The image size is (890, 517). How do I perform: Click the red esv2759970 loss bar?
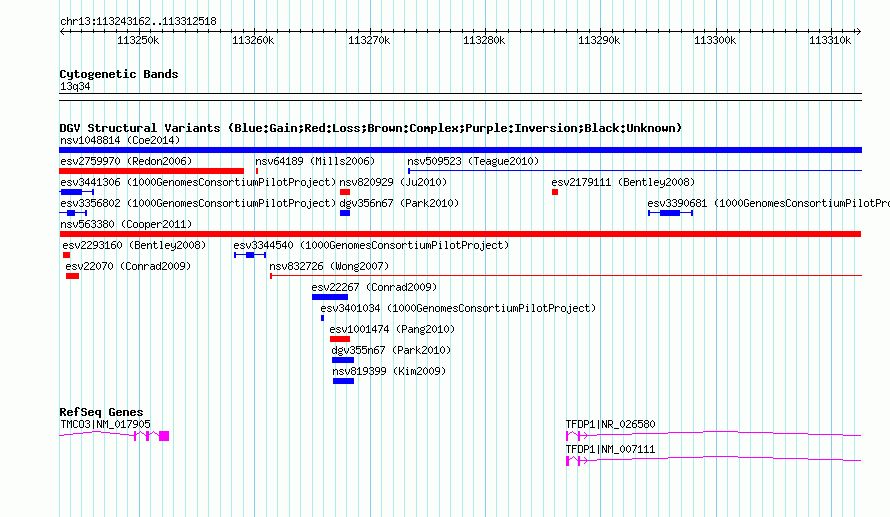(x=152, y=171)
